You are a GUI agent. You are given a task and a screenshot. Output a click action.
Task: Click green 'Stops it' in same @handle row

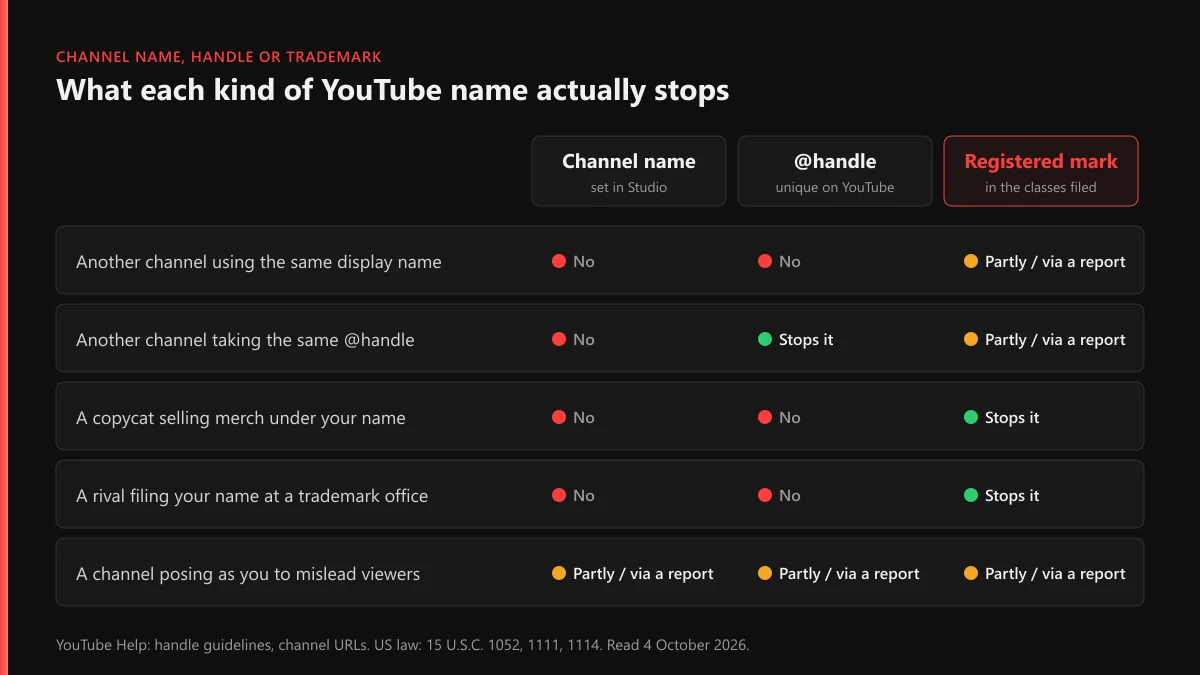(x=796, y=340)
